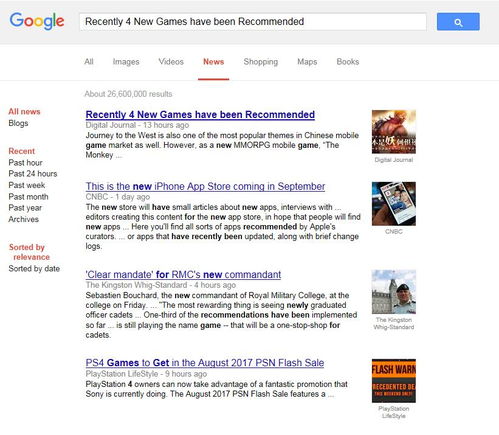Open 'This is the new iPhone App Store' article

[205, 186]
